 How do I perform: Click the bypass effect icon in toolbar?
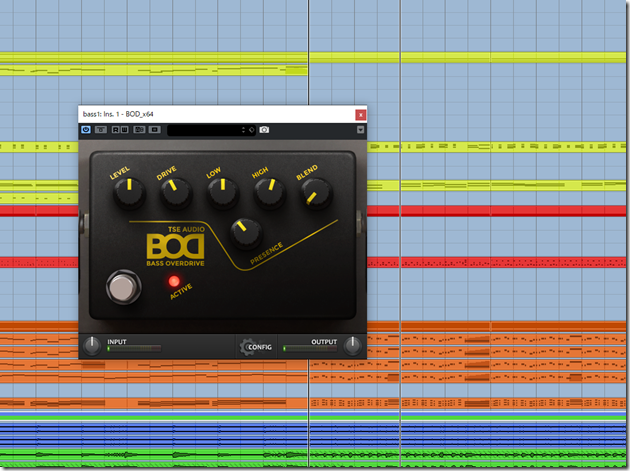103,130
